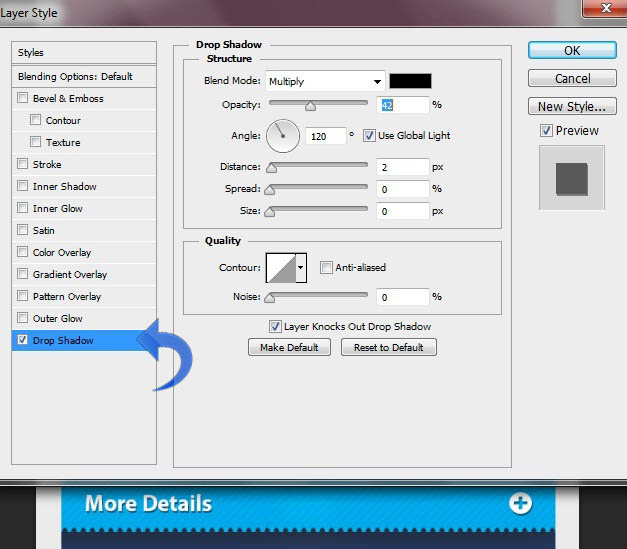Click the Make Default button
Image resolution: width=627 pixels, height=549 pixels.
pyautogui.click(x=290, y=347)
